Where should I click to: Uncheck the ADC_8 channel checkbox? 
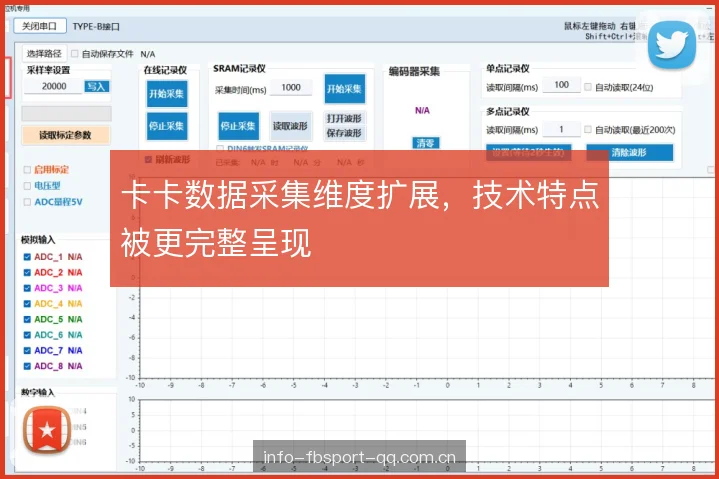coord(27,366)
